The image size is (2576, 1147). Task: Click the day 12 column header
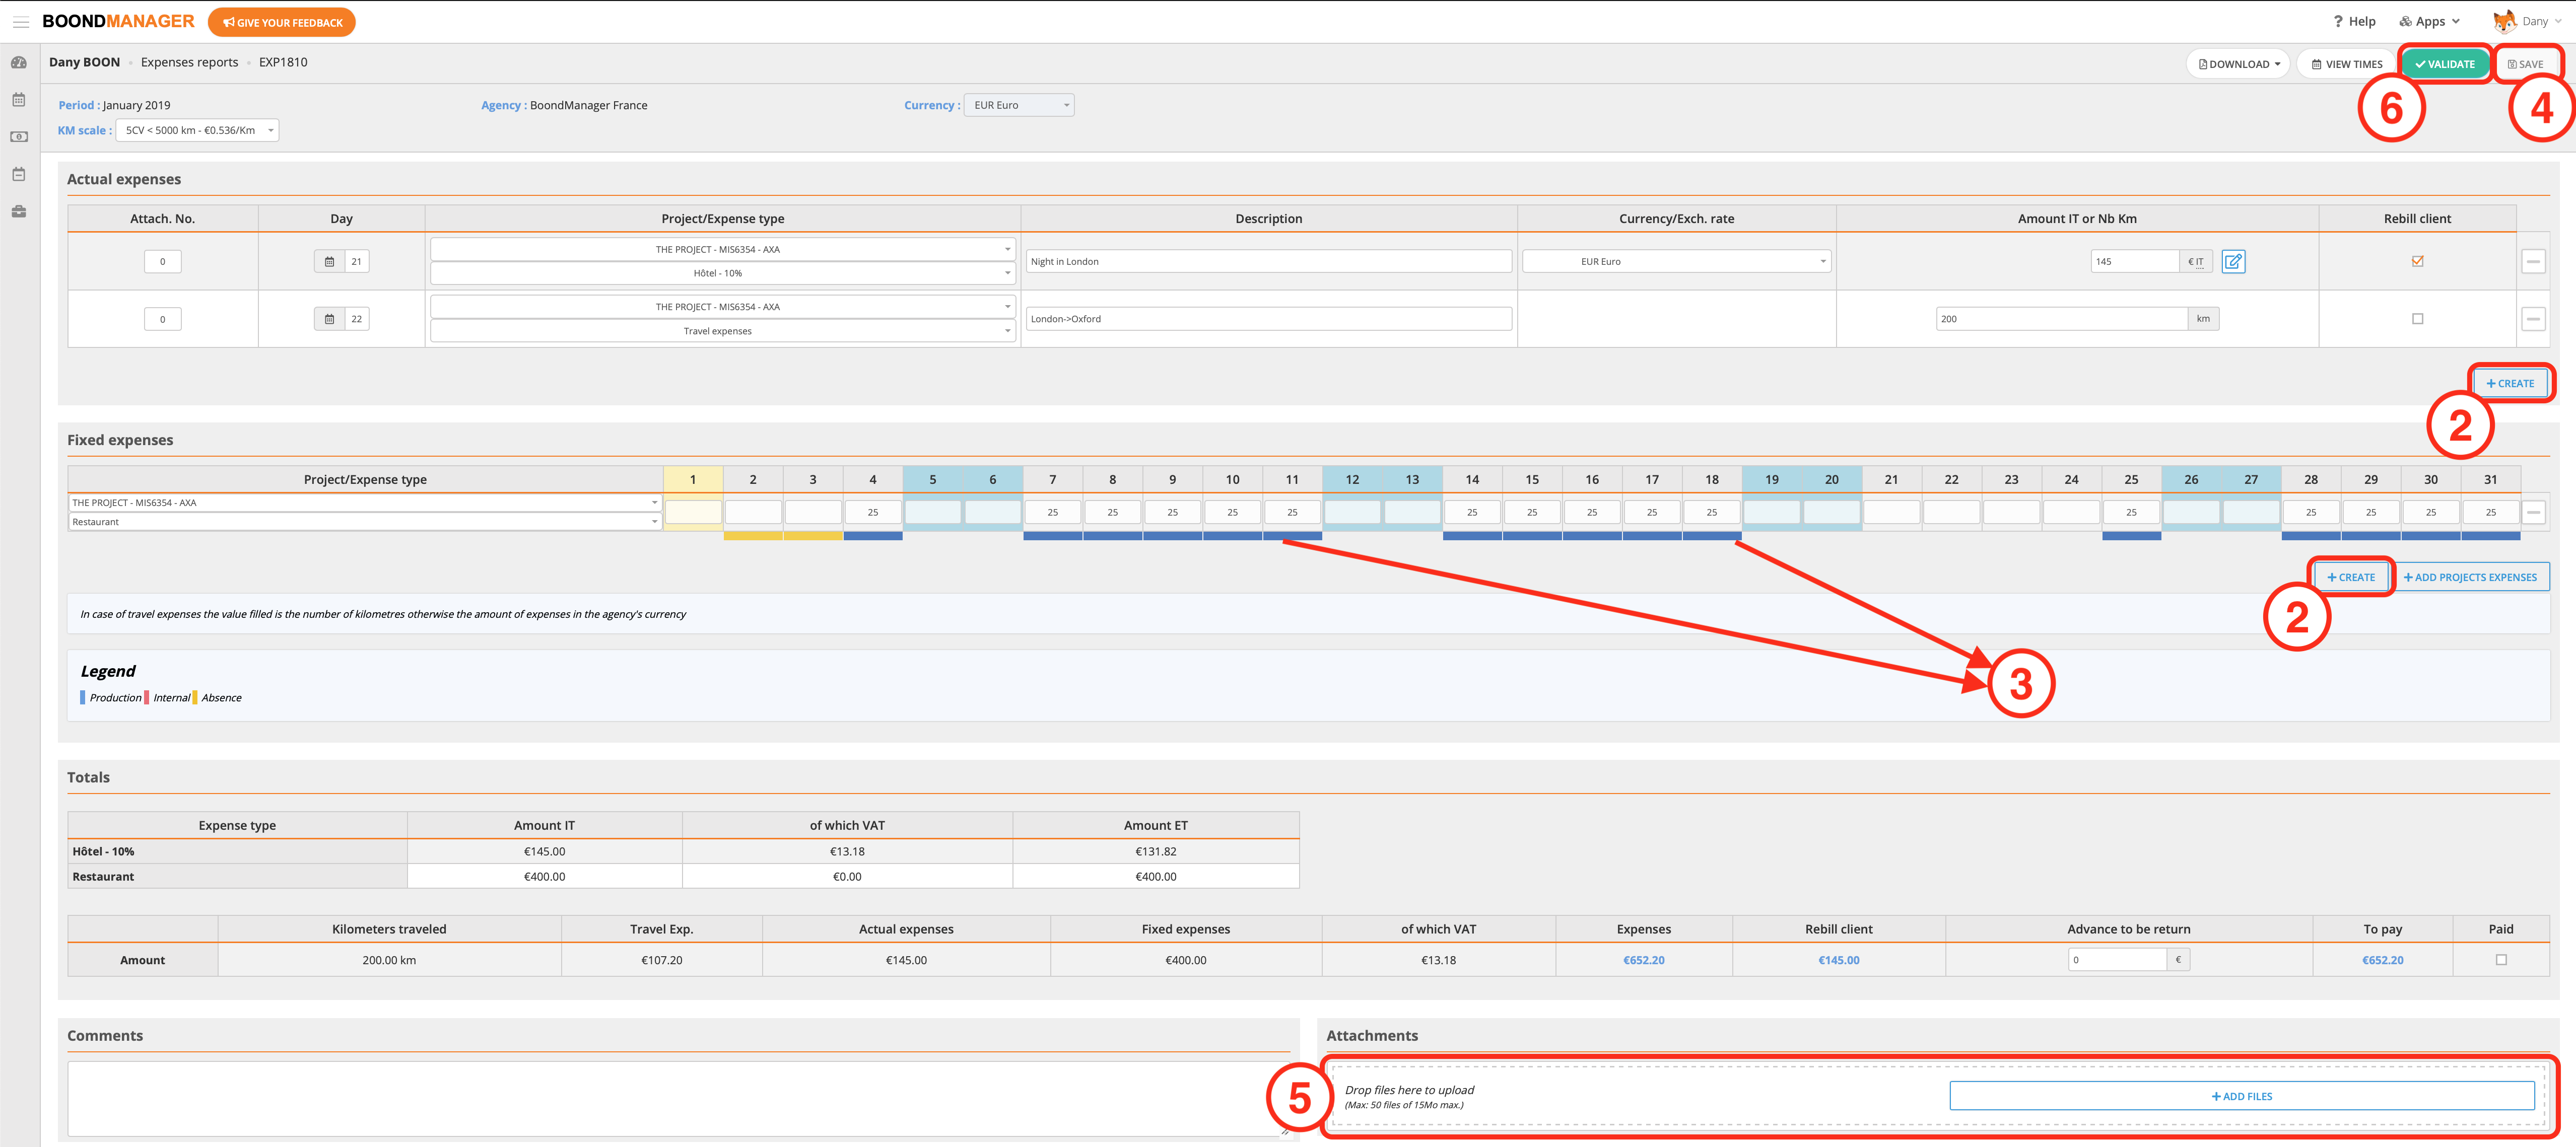[x=1352, y=480]
